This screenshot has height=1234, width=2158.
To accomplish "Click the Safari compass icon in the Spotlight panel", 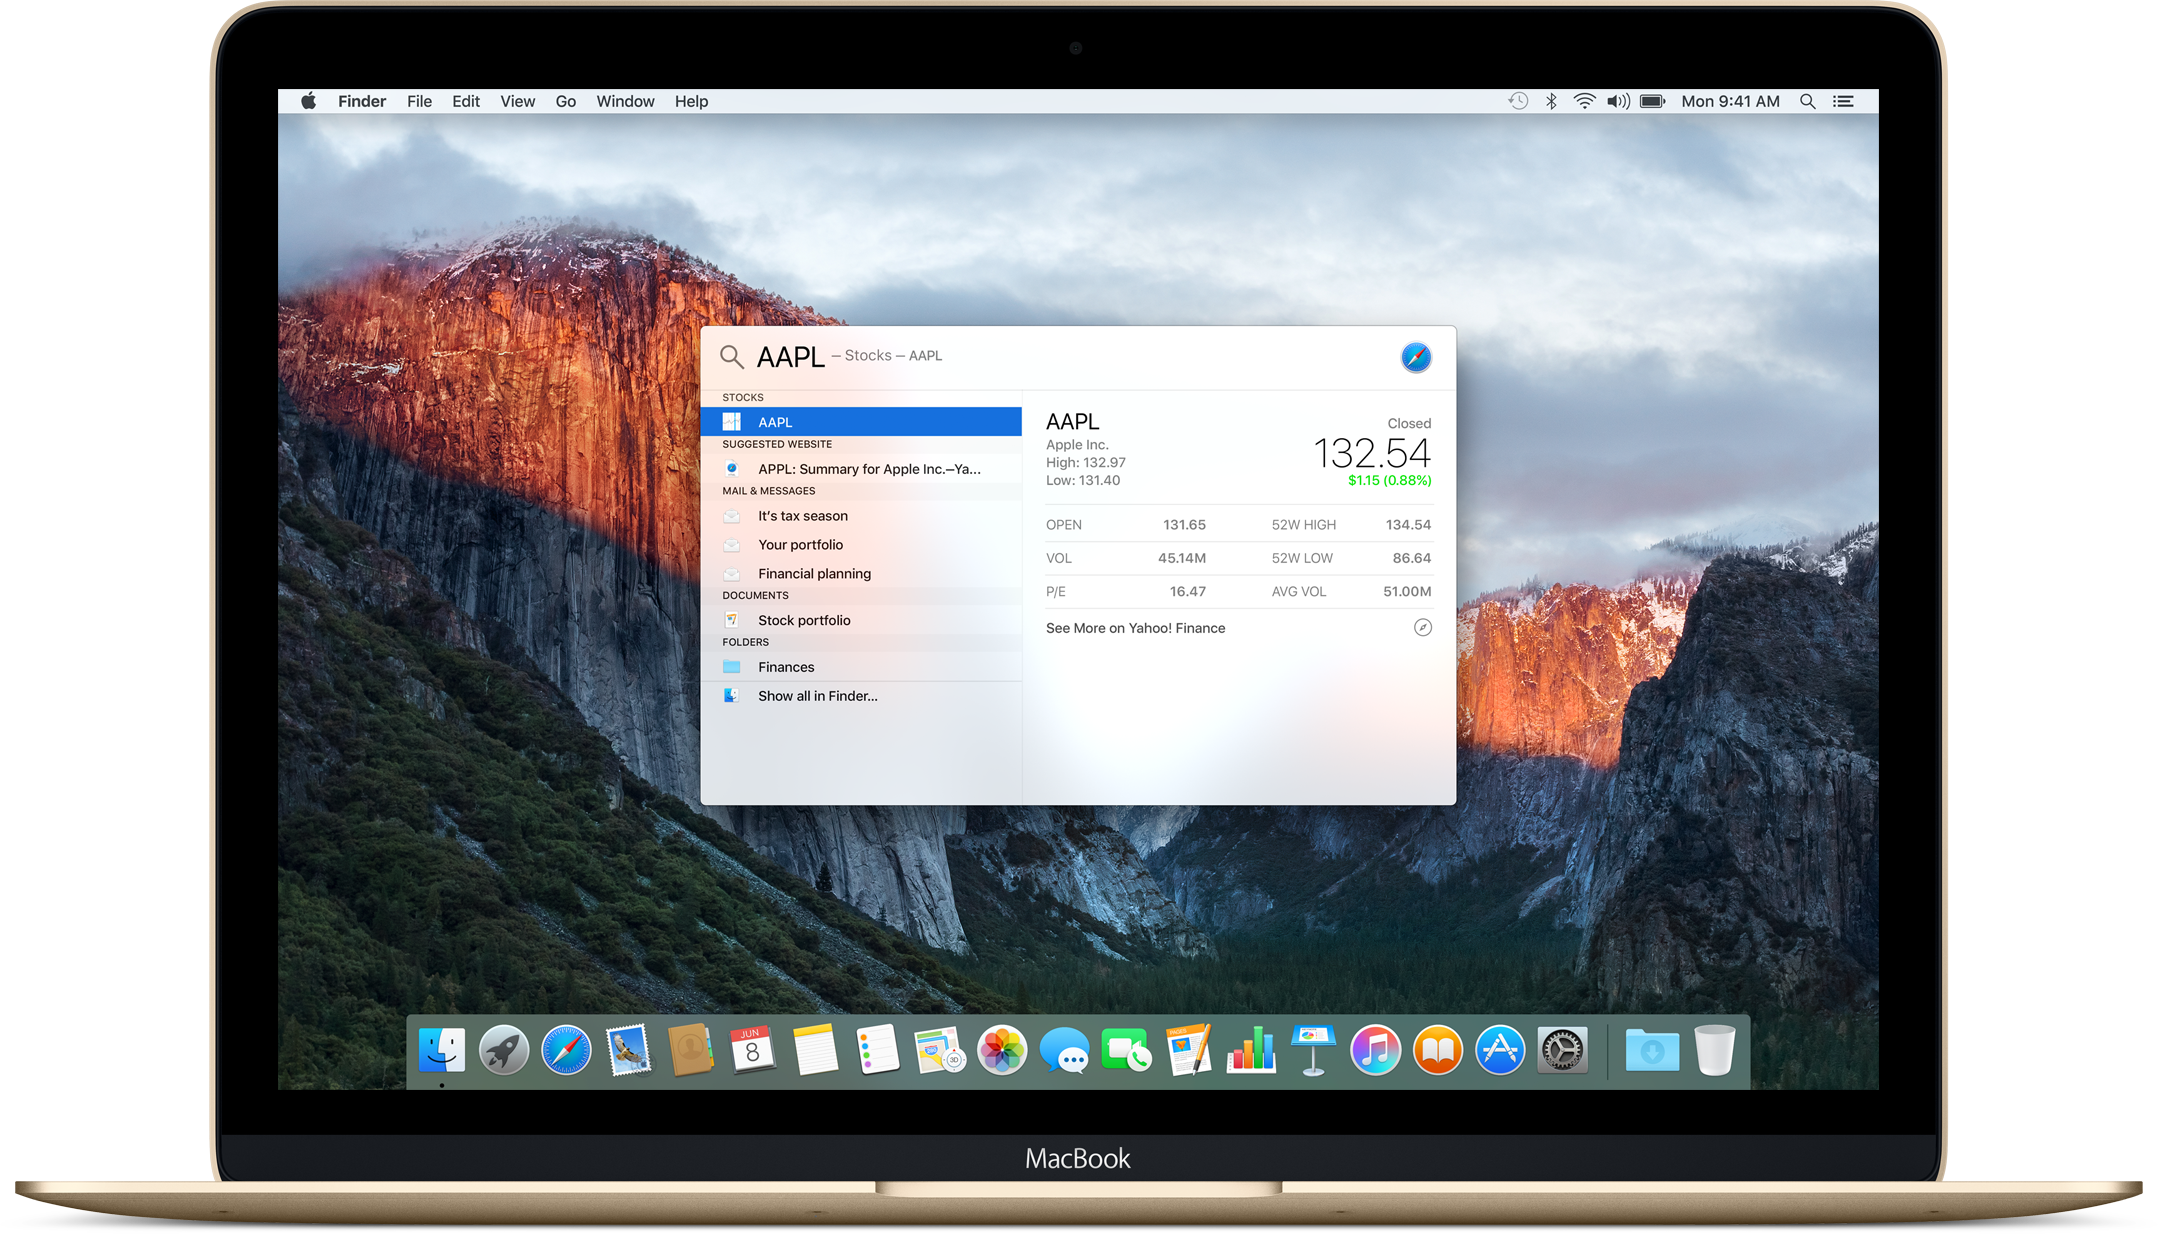I will coord(1417,356).
